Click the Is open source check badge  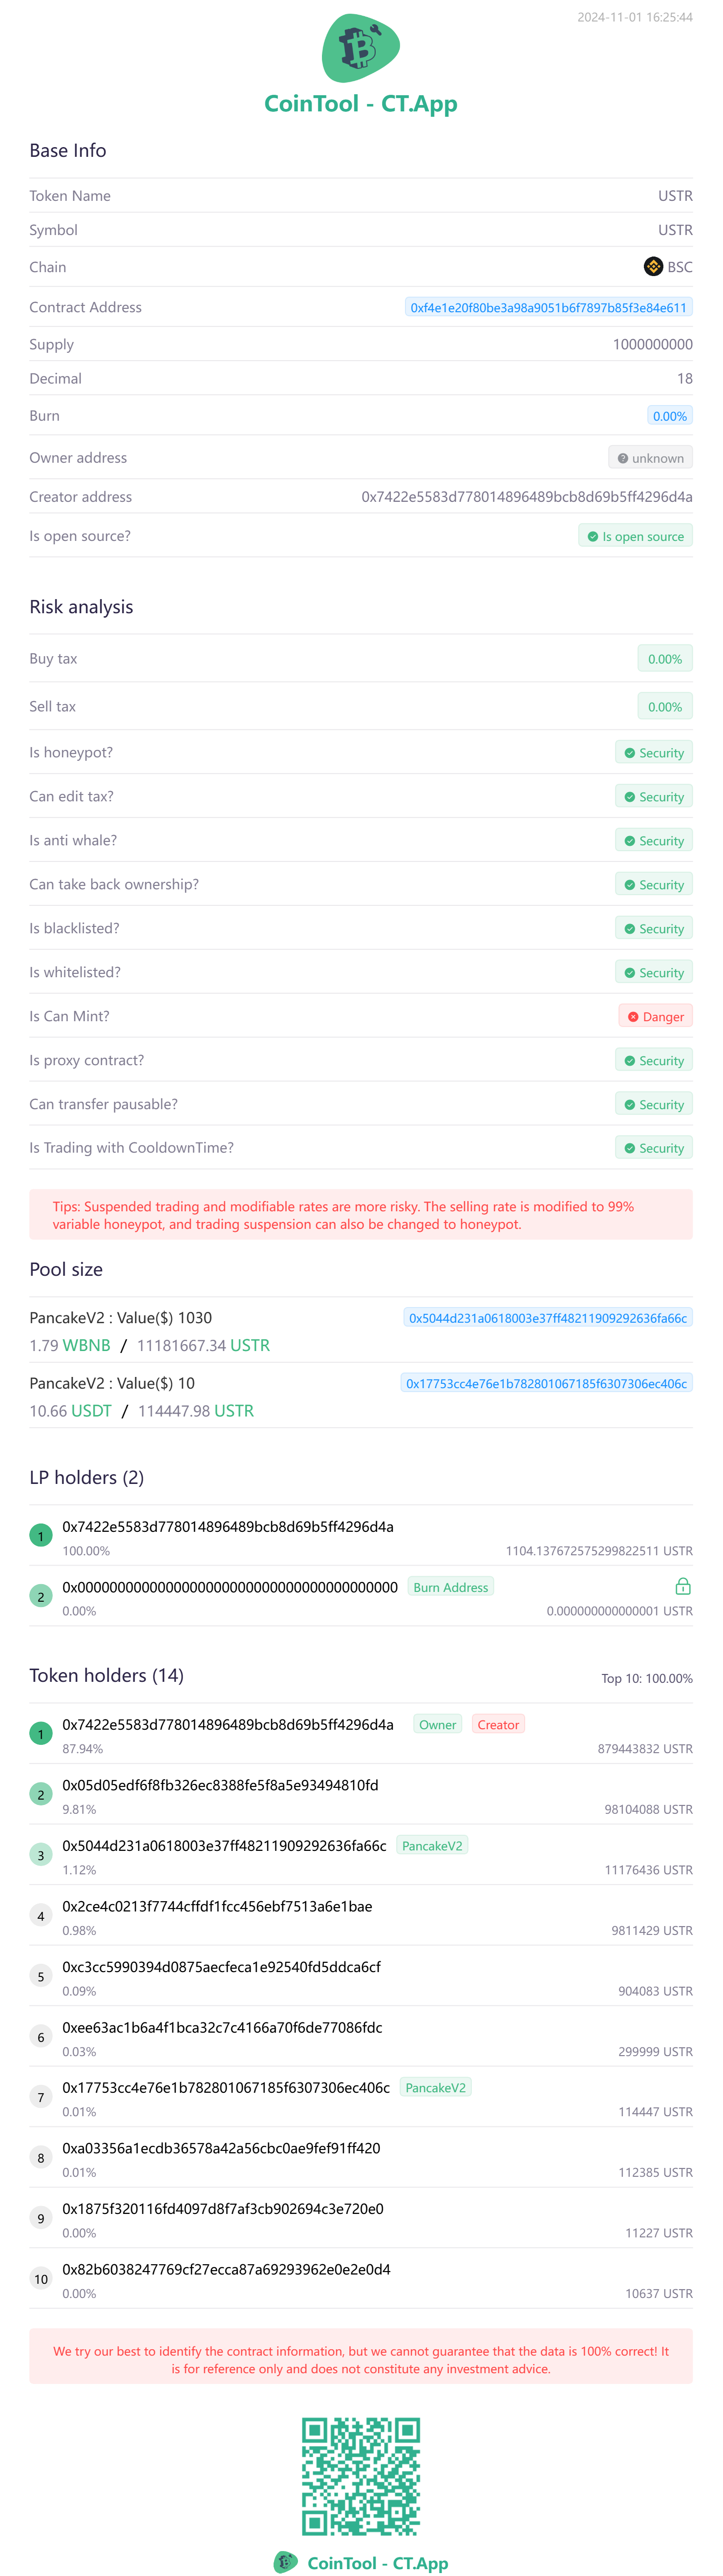[x=635, y=536]
